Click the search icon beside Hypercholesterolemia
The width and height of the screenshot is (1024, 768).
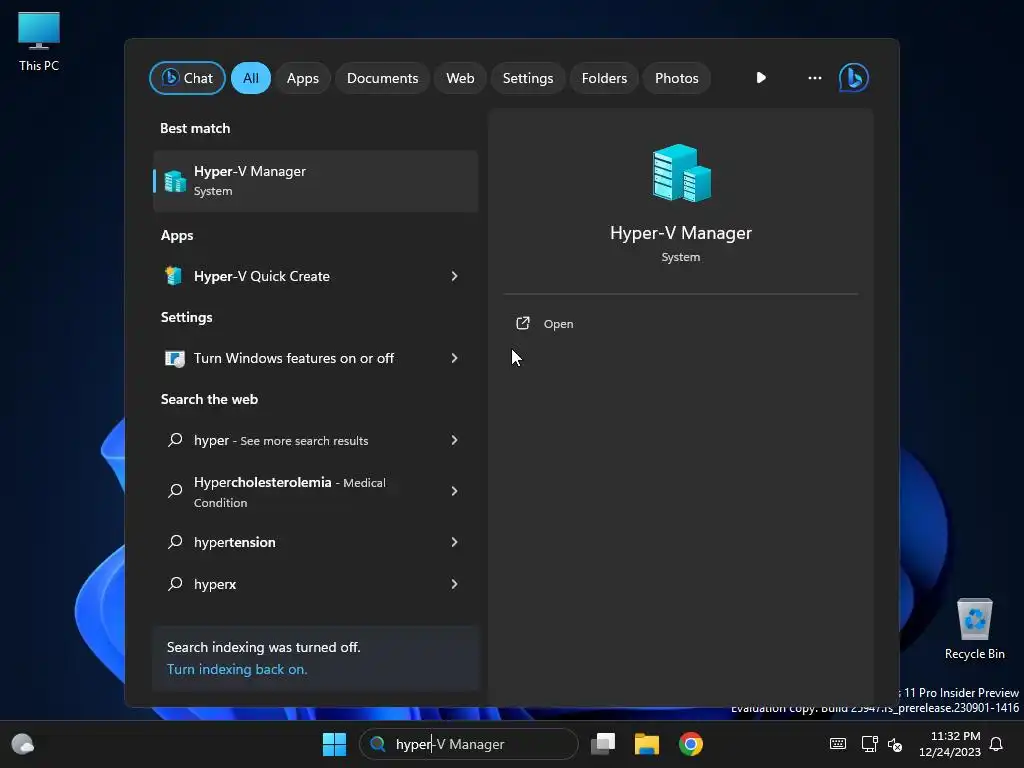click(174, 491)
